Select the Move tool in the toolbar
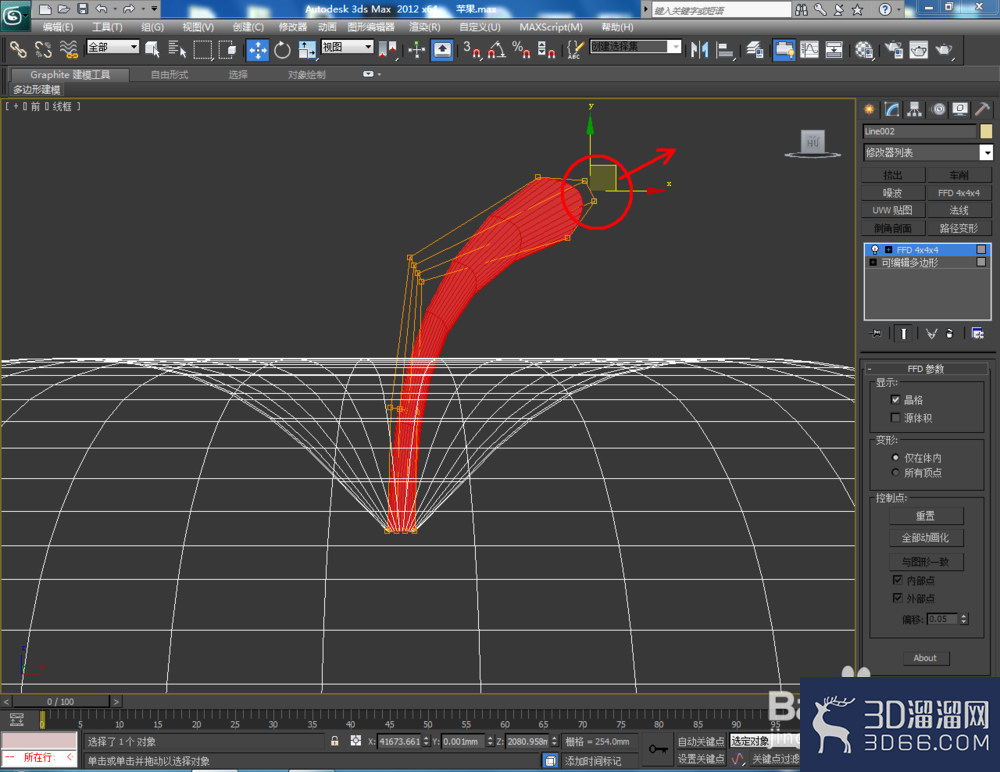The height and width of the screenshot is (772, 1000). tap(258, 50)
